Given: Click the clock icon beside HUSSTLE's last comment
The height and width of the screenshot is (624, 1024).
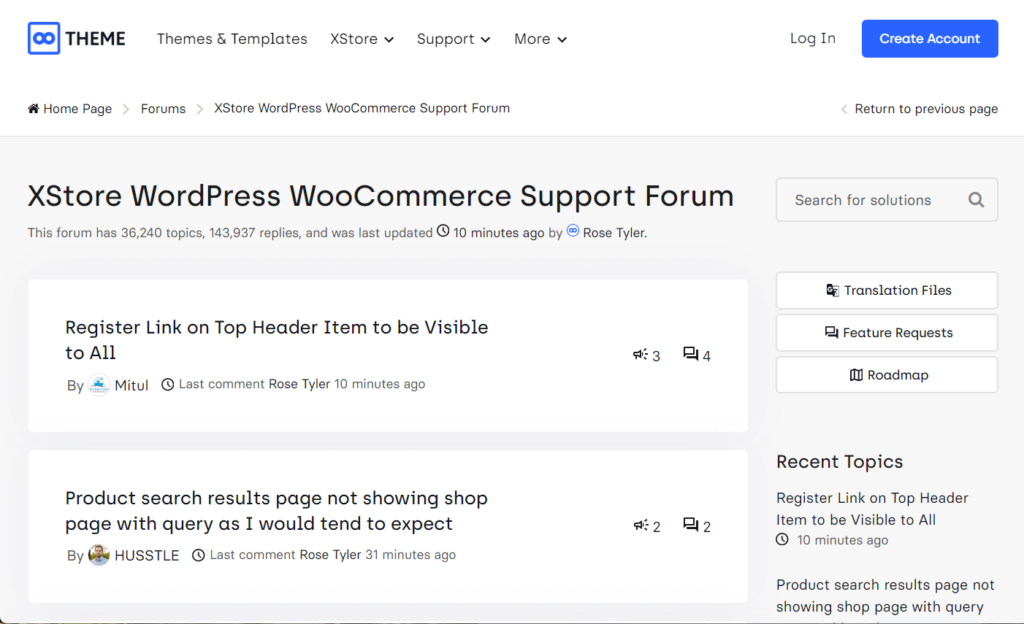Looking at the screenshot, I should (x=199, y=554).
